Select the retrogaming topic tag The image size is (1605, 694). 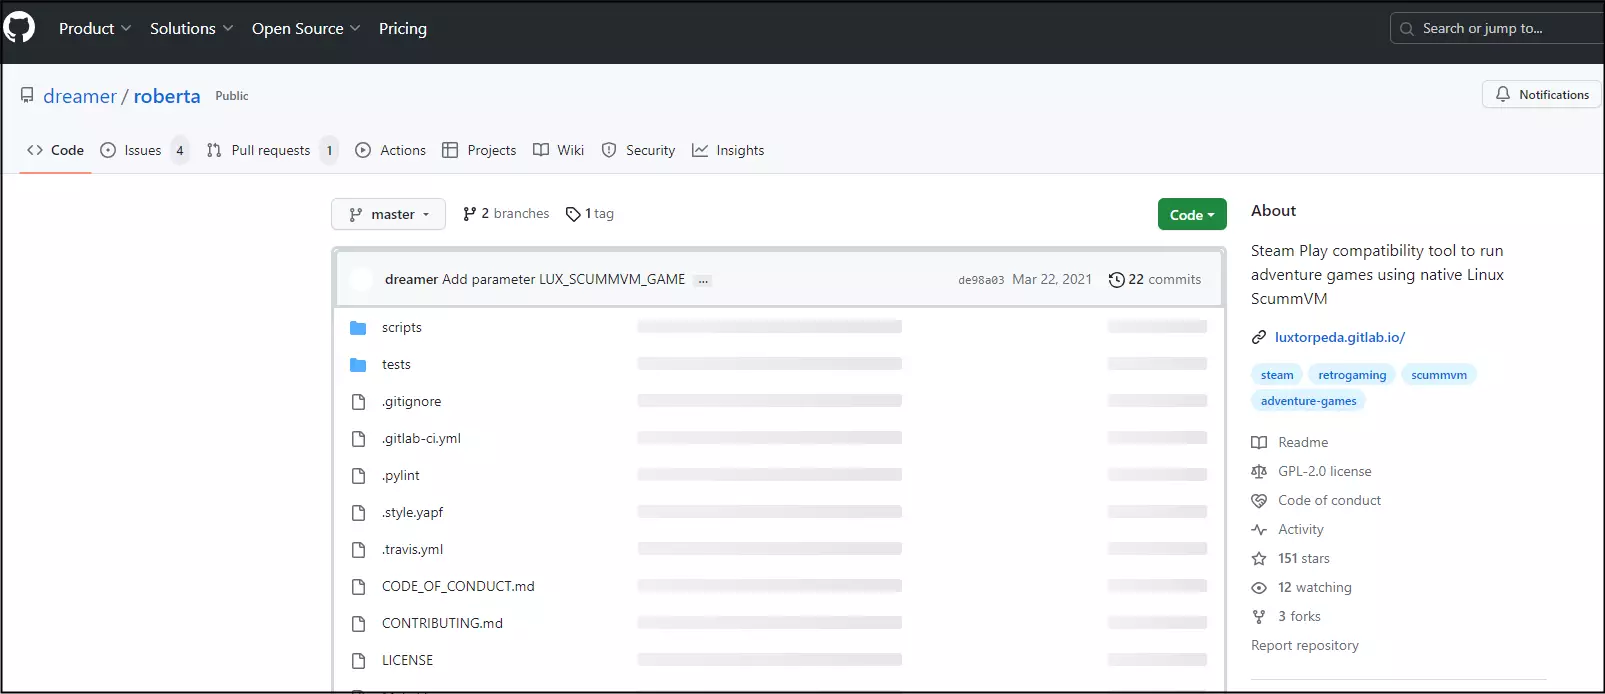click(x=1351, y=375)
